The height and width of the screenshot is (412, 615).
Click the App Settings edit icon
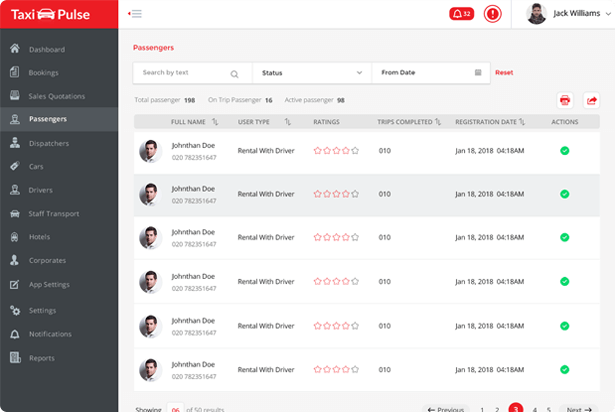click(x=15, y=284)
